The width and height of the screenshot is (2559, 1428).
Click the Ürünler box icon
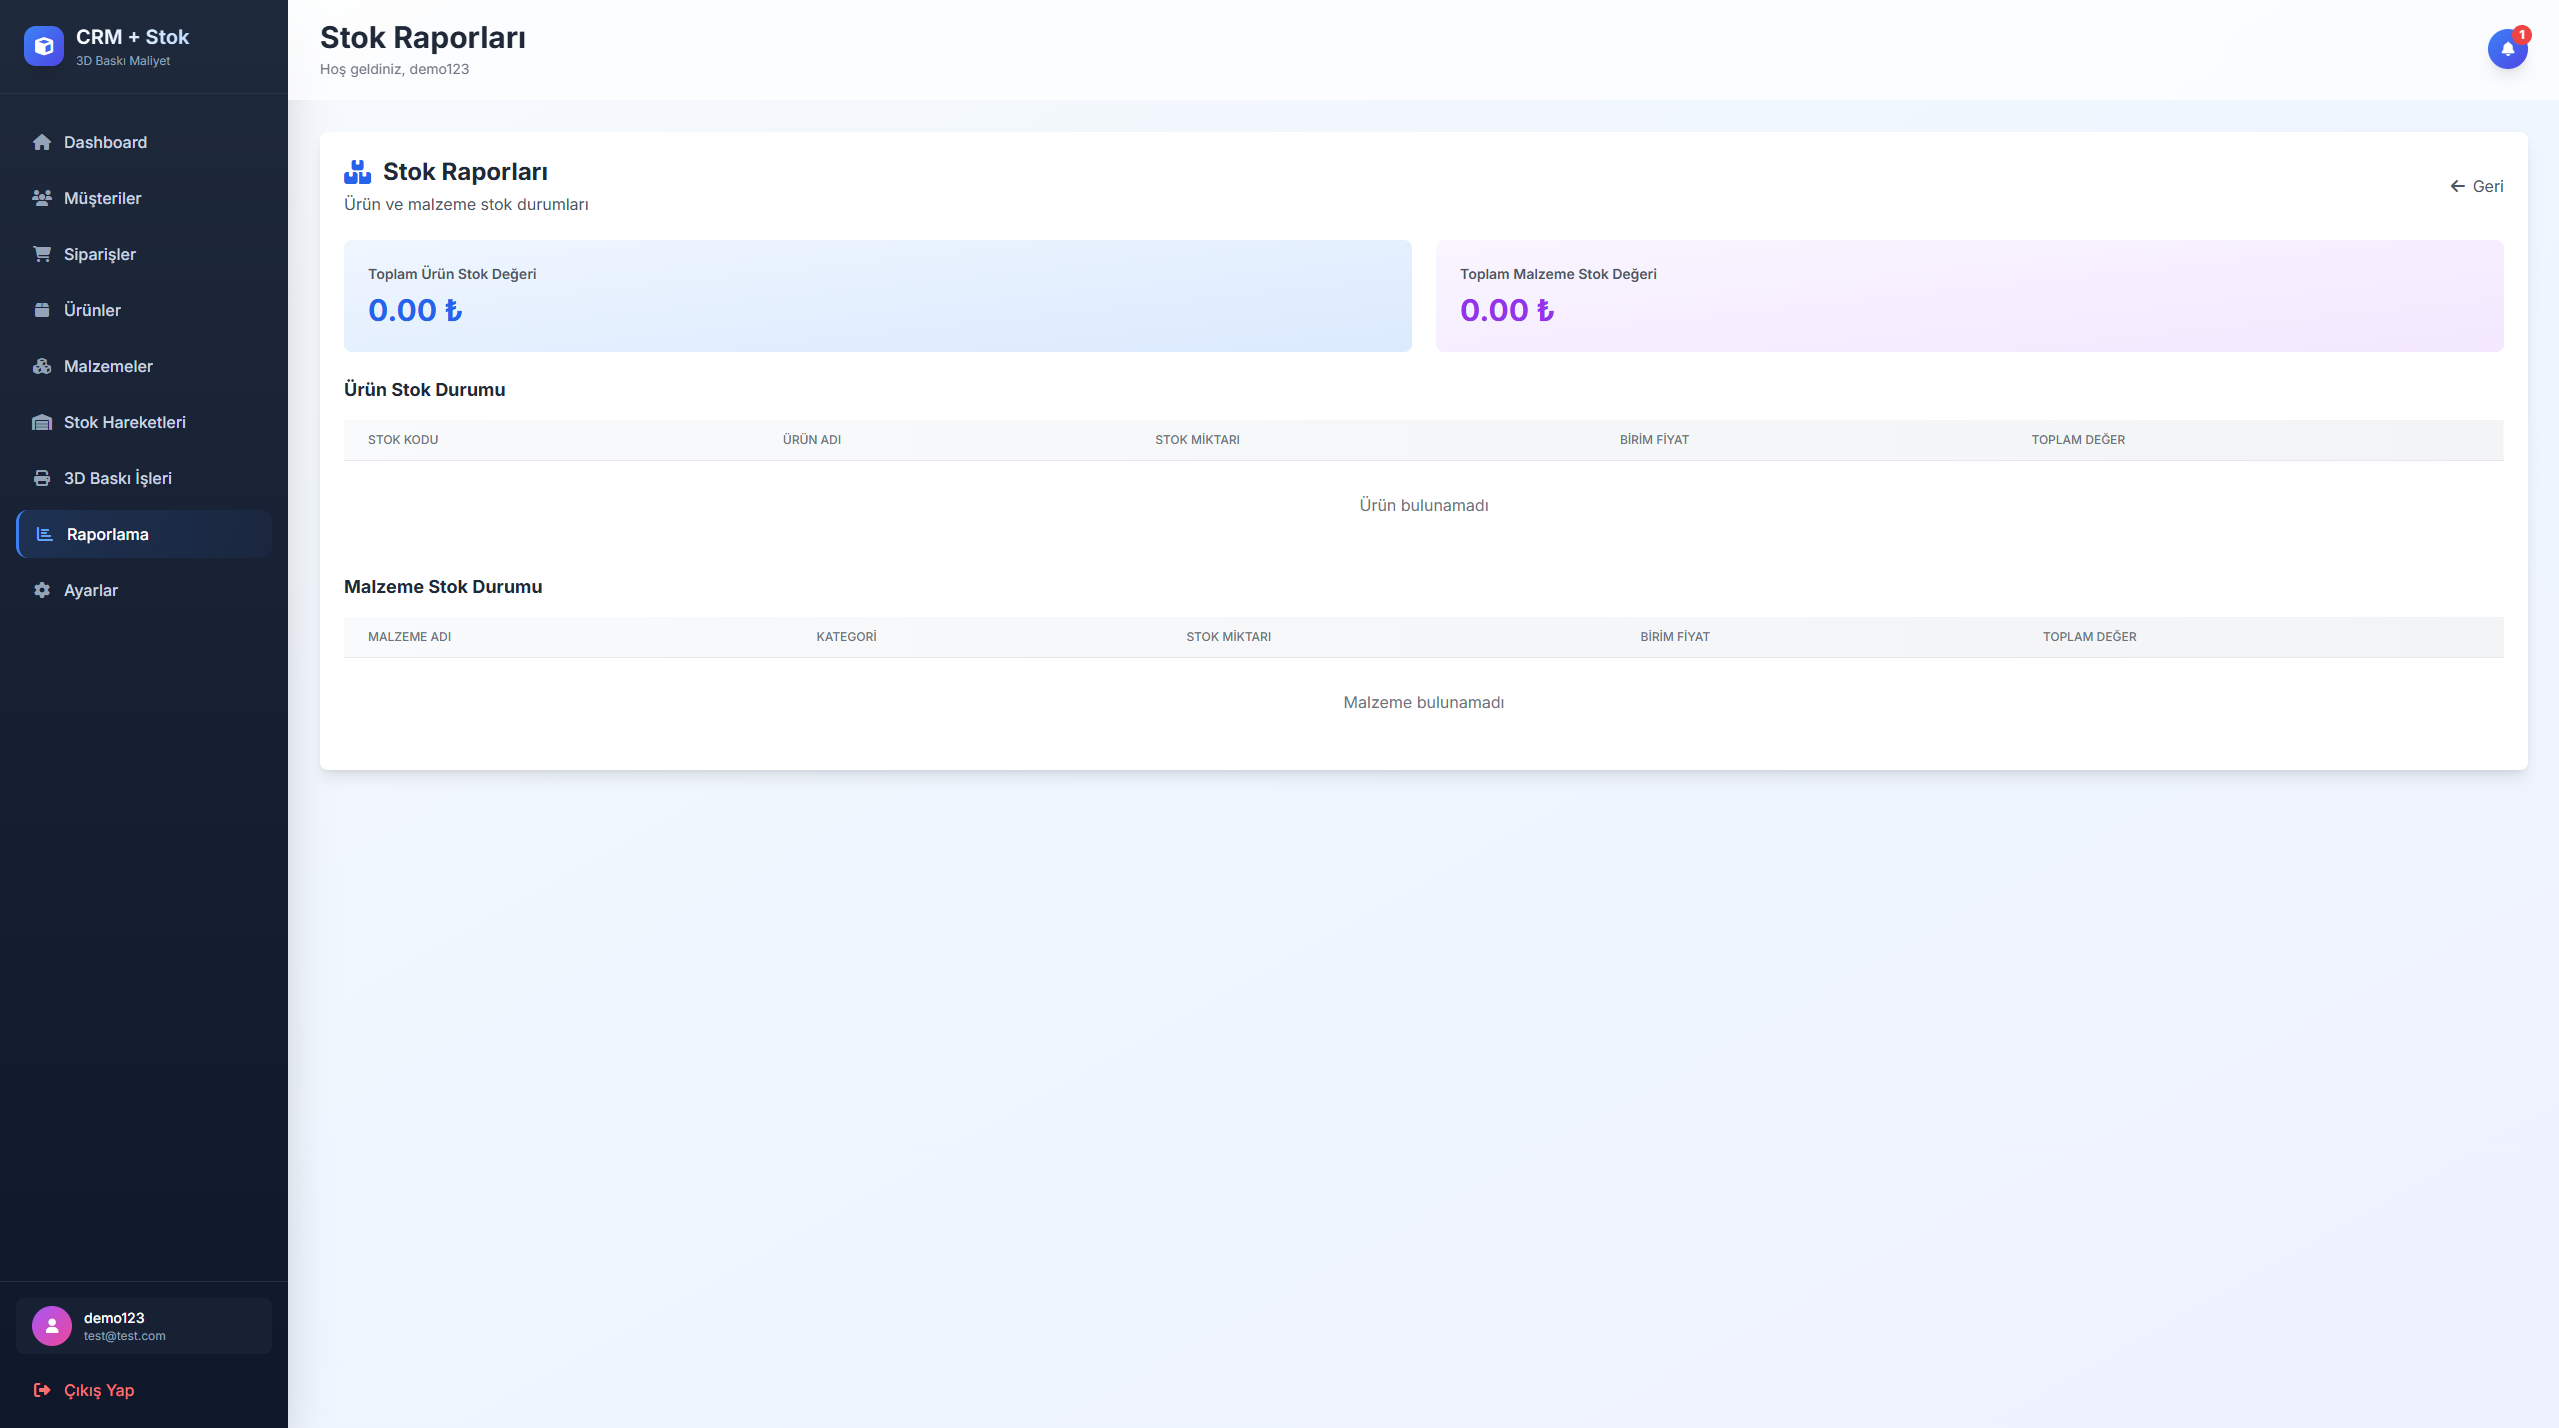point(42,310)
